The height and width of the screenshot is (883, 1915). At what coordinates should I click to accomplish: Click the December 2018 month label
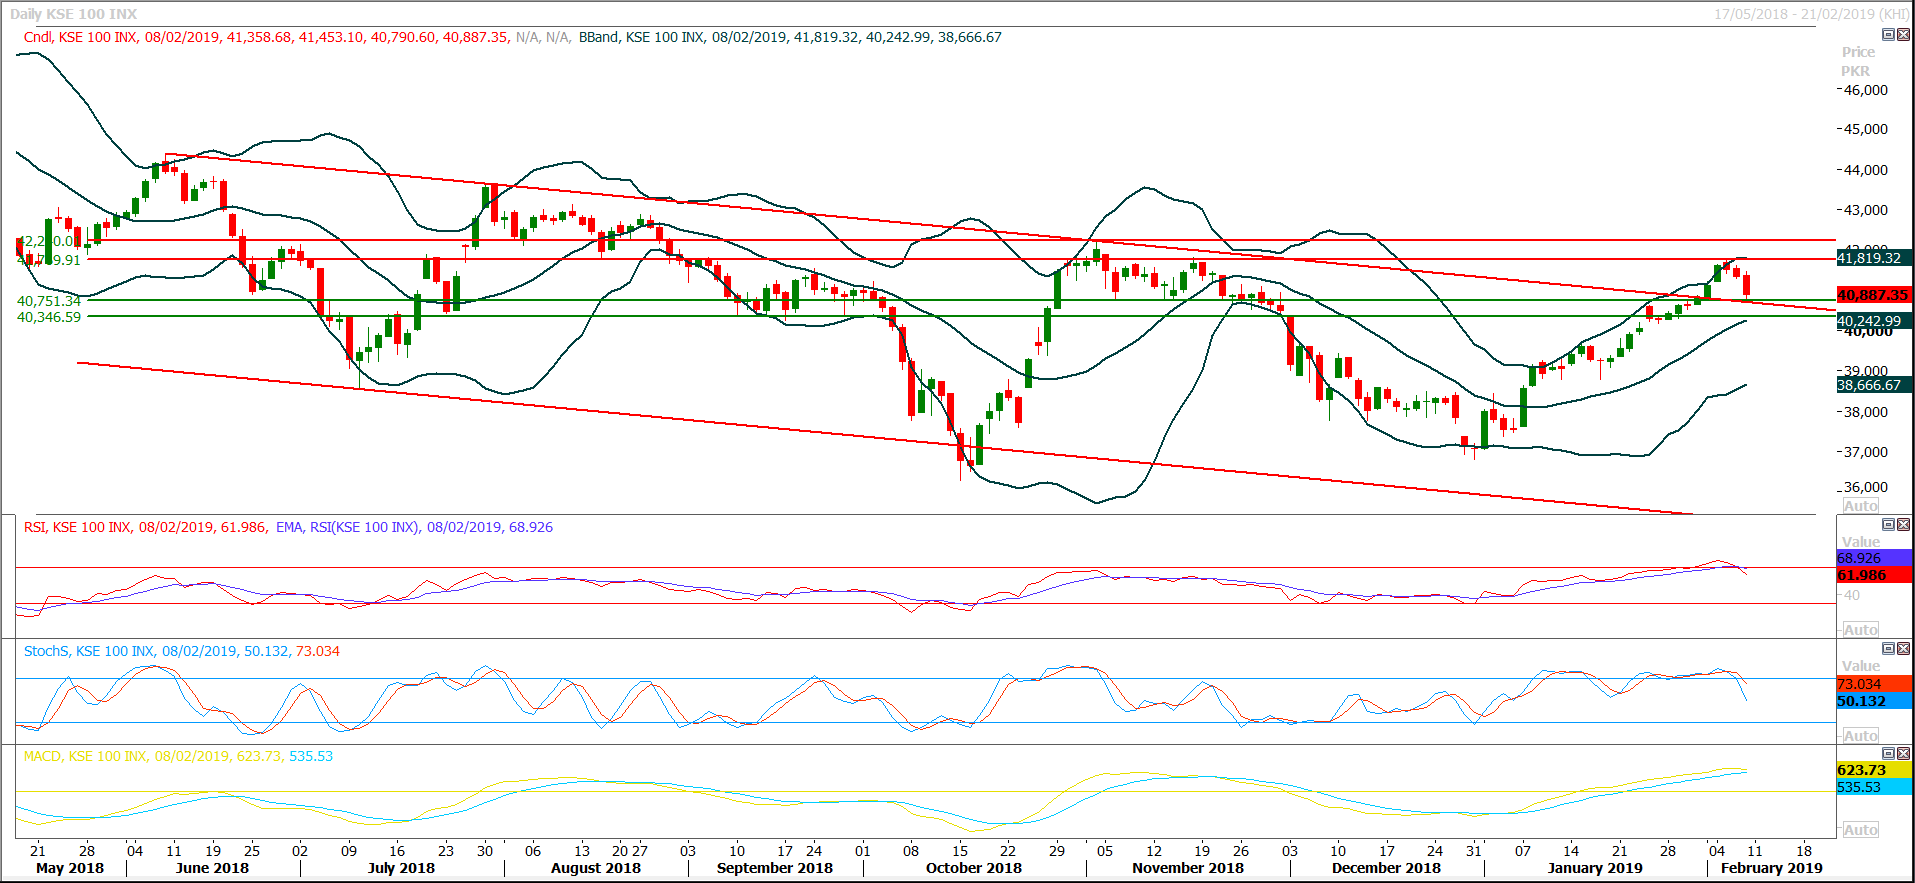click(1386, 868)
